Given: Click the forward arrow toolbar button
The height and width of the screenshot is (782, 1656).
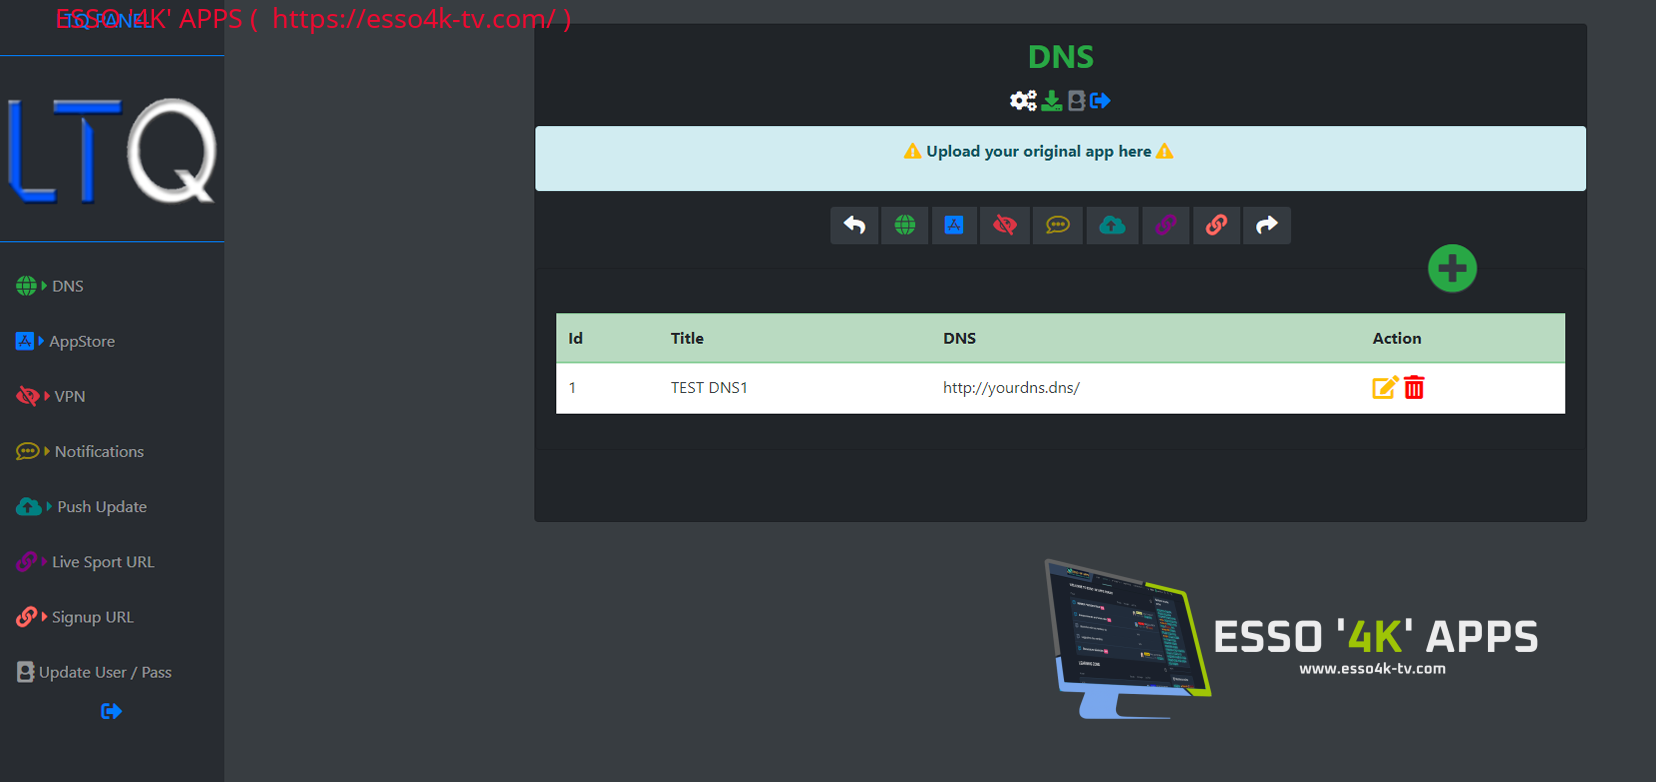Looking at the screenshot, I should click(x=1266, y=225).
